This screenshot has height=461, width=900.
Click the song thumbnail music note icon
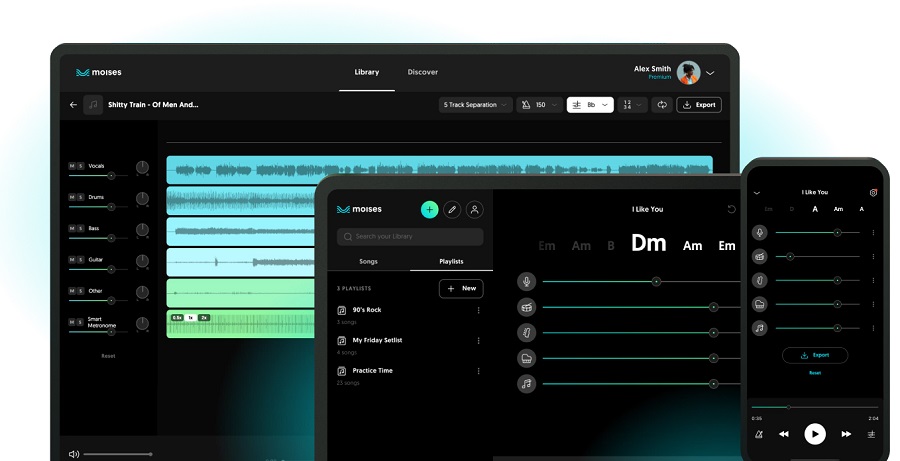(93, 105)
